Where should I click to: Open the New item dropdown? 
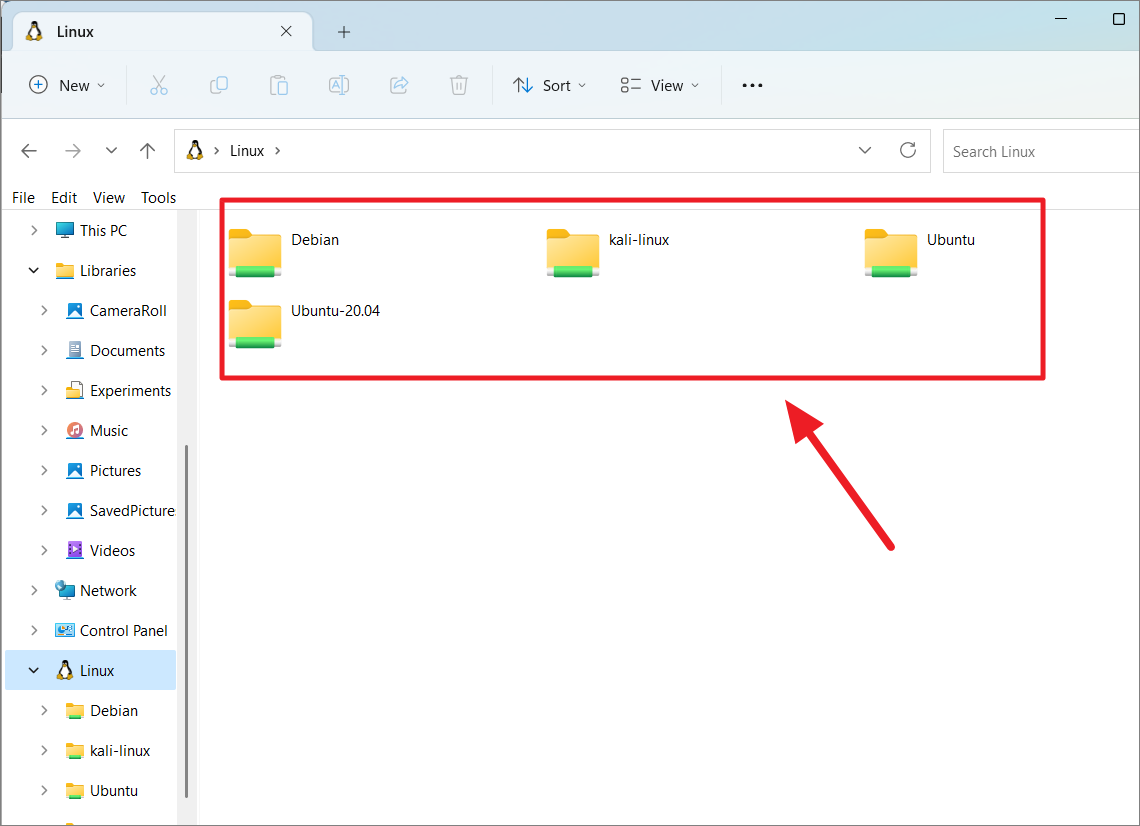click(67, 85)
